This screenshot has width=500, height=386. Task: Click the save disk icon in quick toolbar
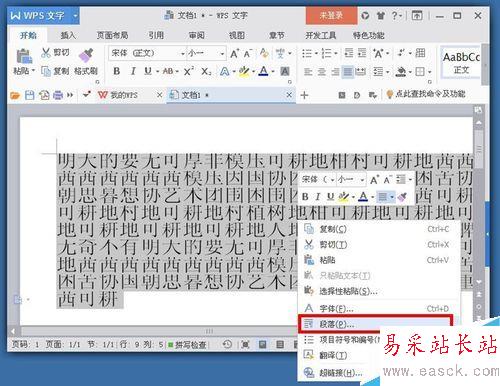[30, 95]
